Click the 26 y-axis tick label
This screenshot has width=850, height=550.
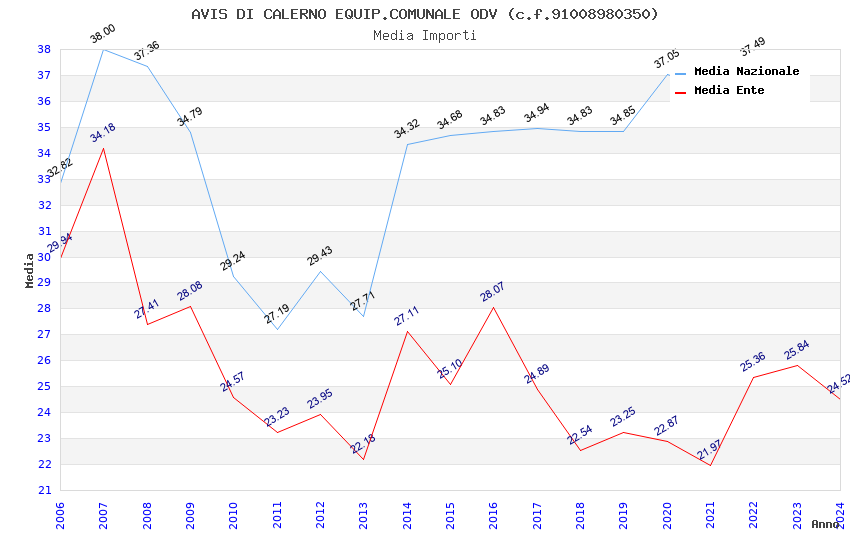44,360
